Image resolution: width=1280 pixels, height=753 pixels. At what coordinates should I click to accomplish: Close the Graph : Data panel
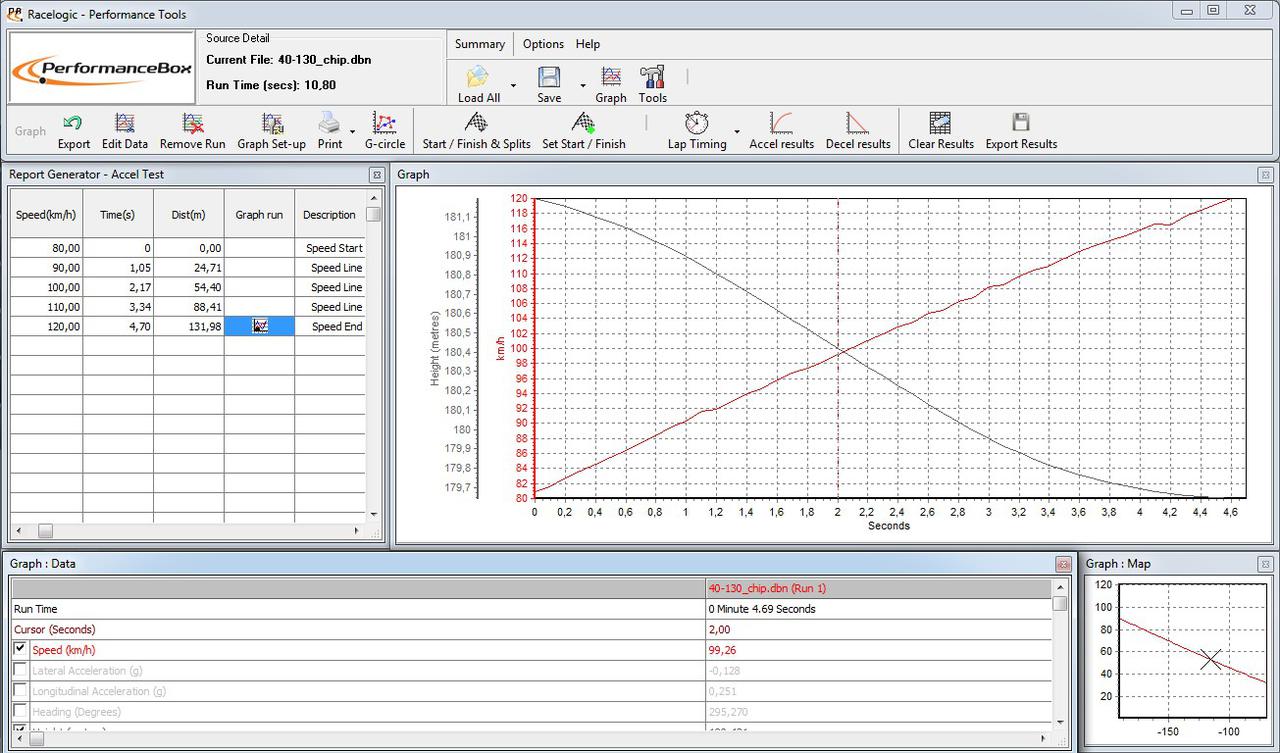[x=1063, y=564]
